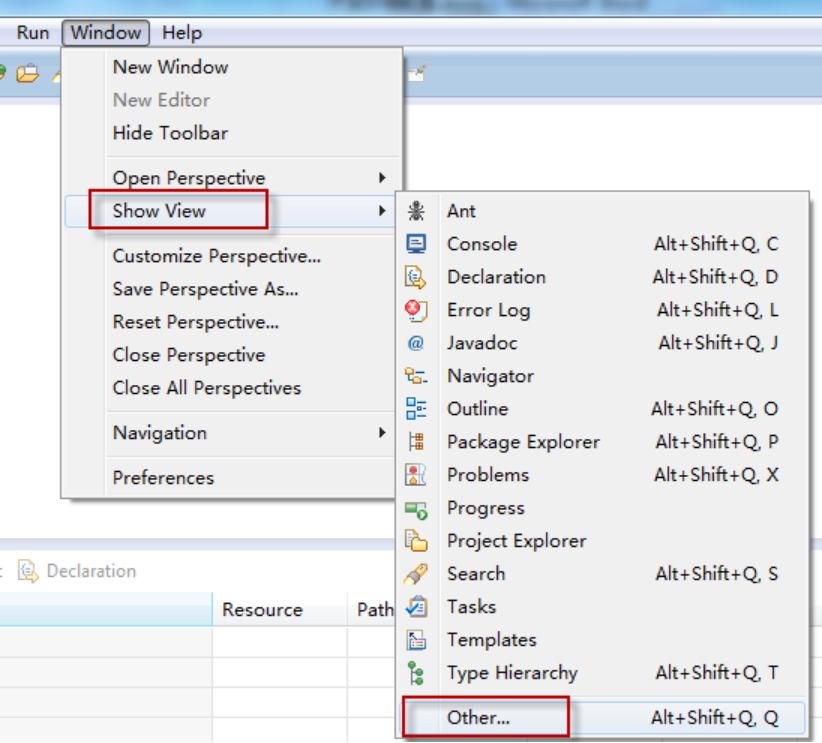This screenshot has width=822, height=743.
Task: Click the Project Explorer folder icon
Action: (x=416, y=541)
